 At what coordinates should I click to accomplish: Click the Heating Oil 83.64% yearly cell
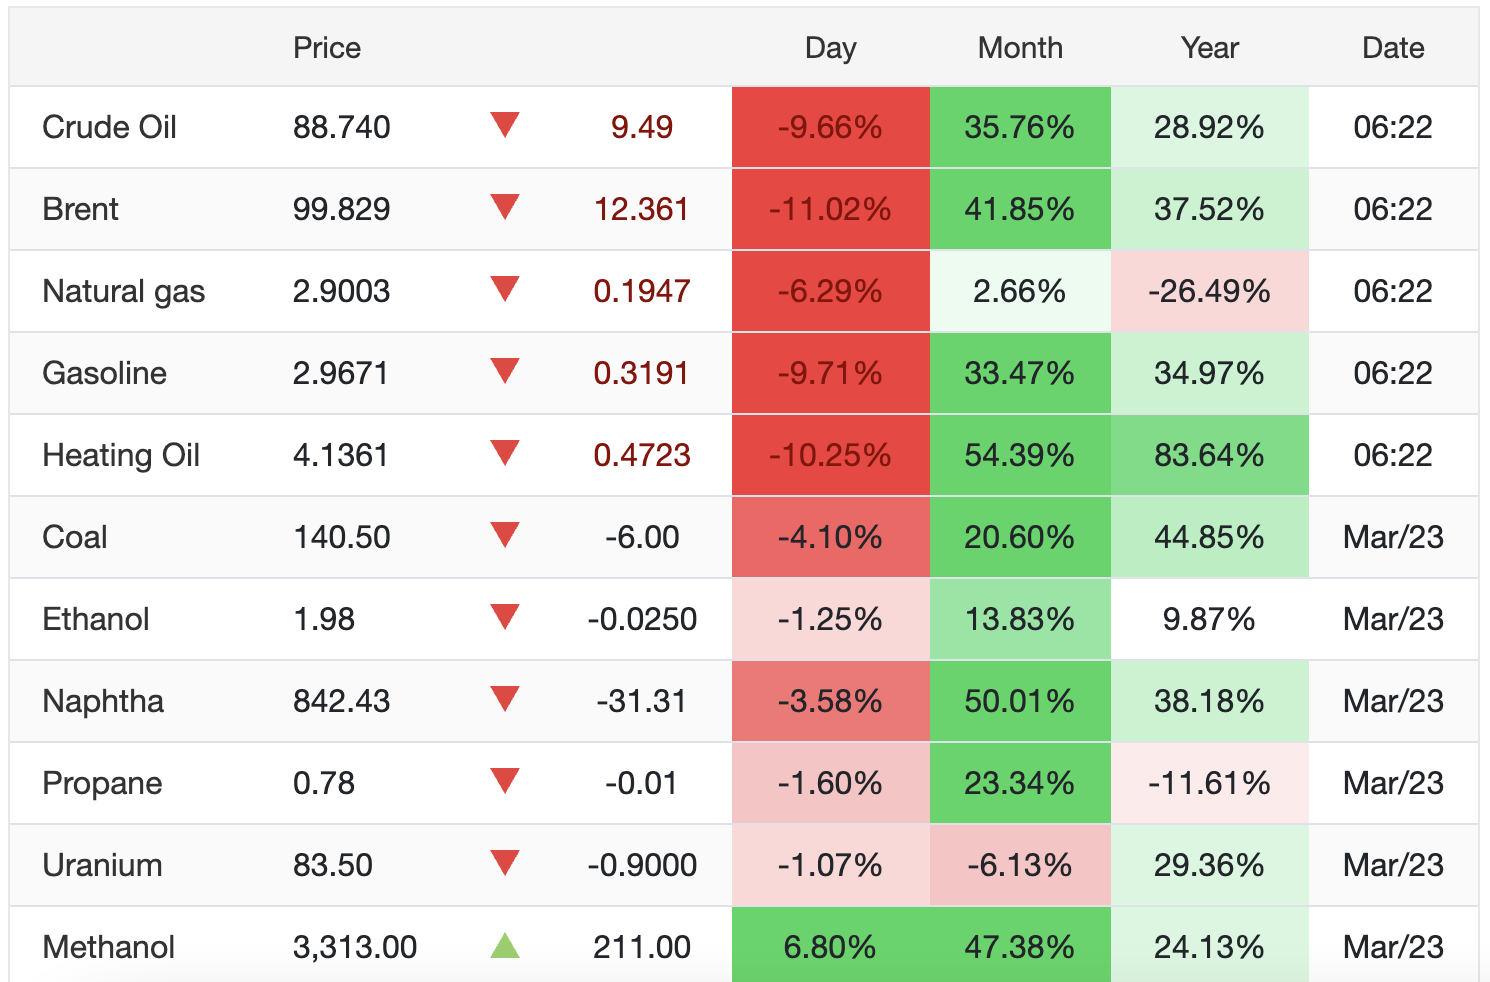(x=1209, y=455)
